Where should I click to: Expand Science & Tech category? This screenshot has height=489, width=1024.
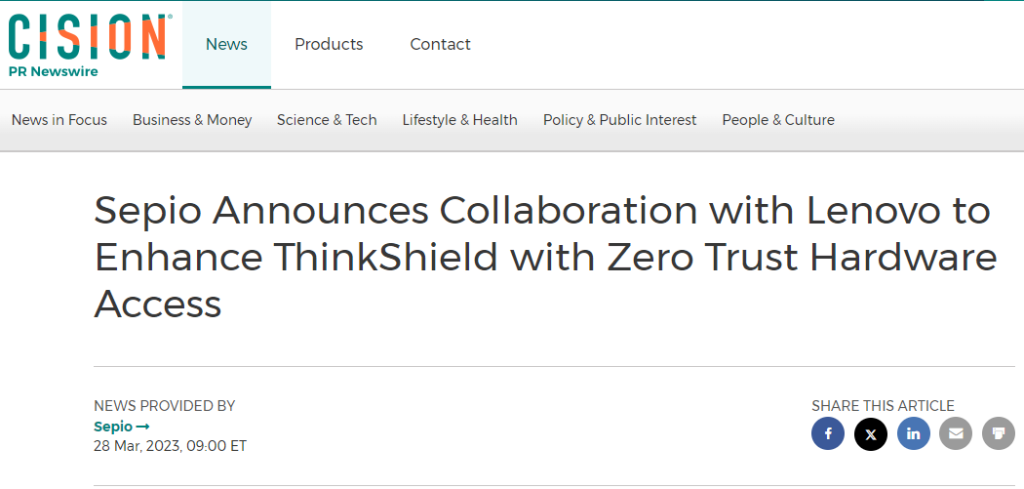[x=327, y=120]
